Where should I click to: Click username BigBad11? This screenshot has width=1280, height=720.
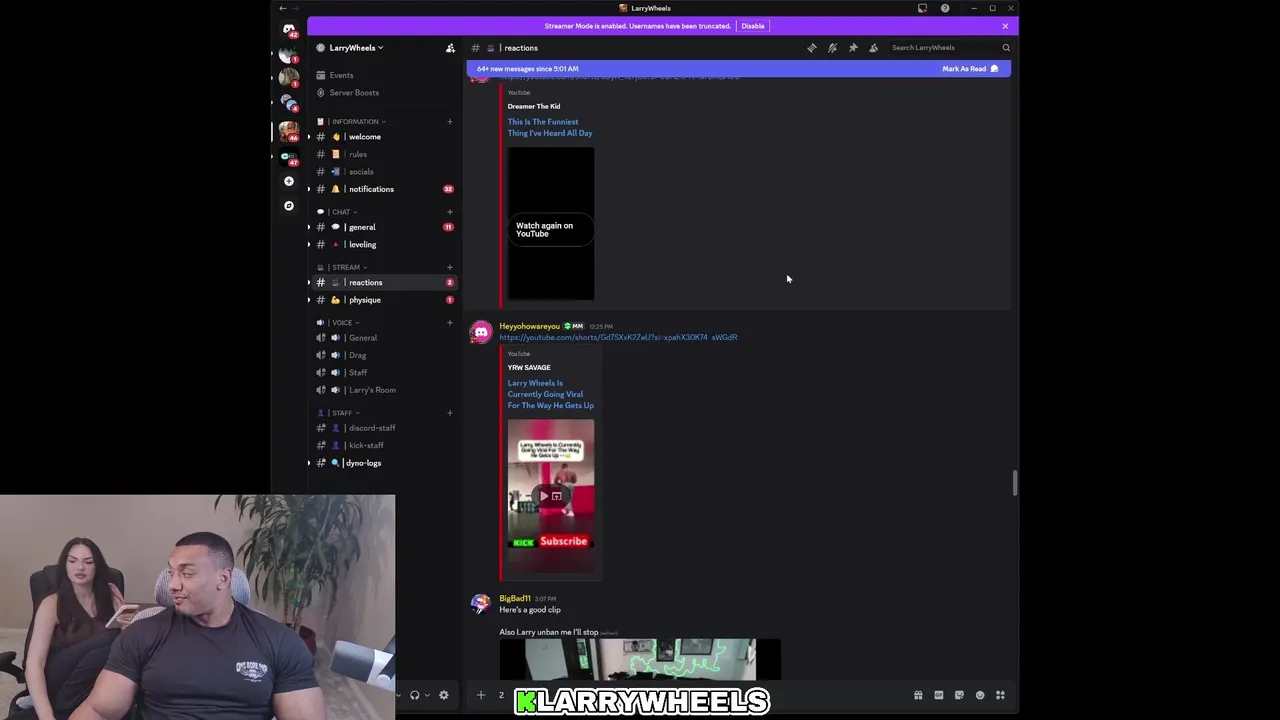pos(515,599)
